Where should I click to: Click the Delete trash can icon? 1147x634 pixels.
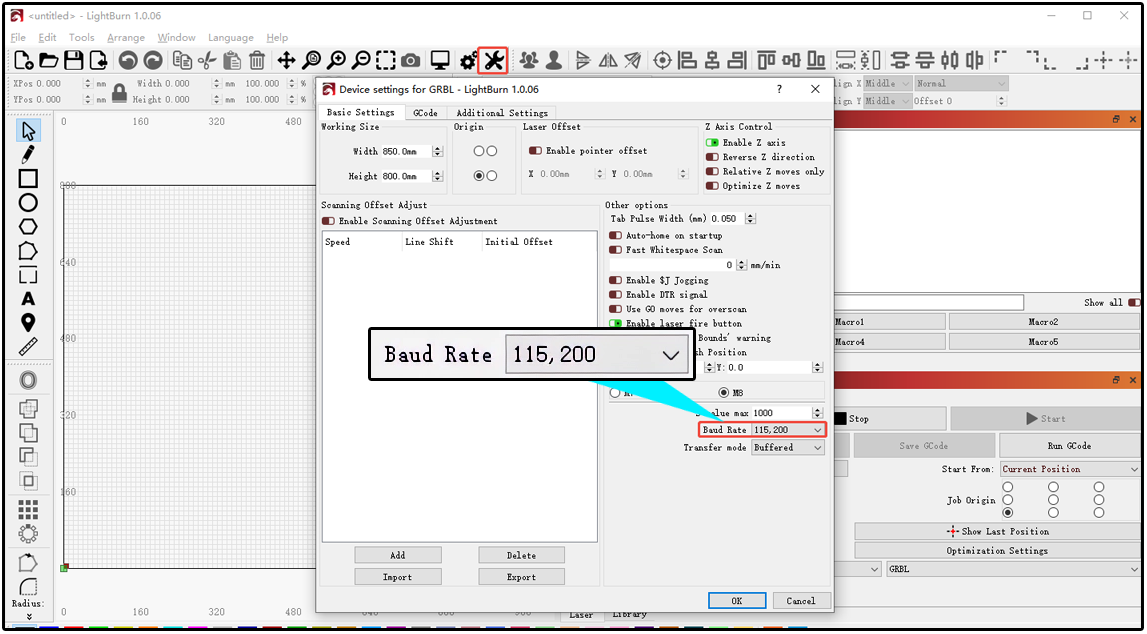click(257, 61)
